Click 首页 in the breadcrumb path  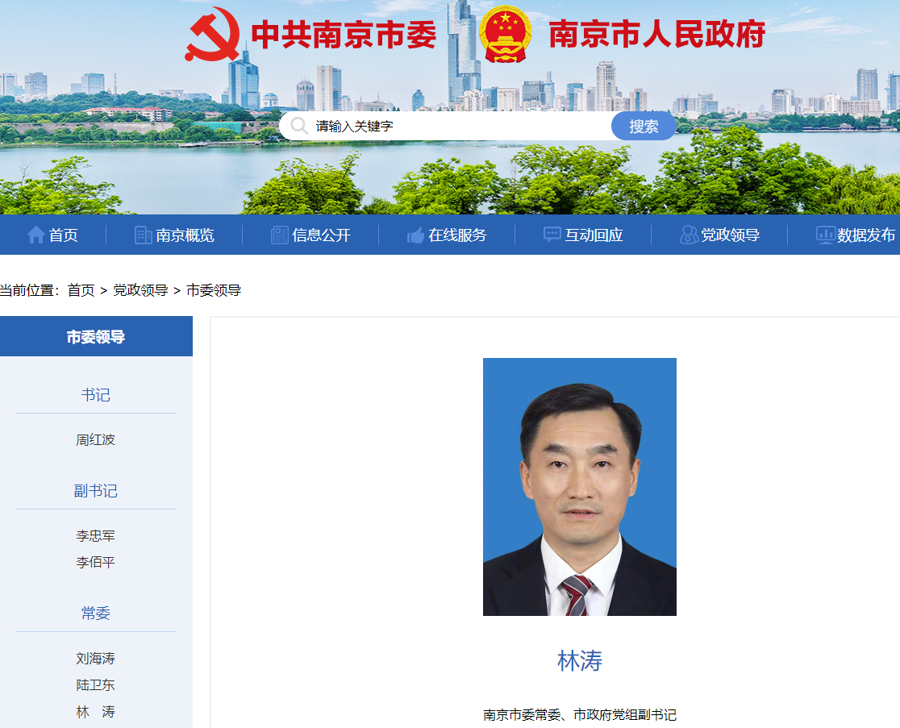point(81,290)
